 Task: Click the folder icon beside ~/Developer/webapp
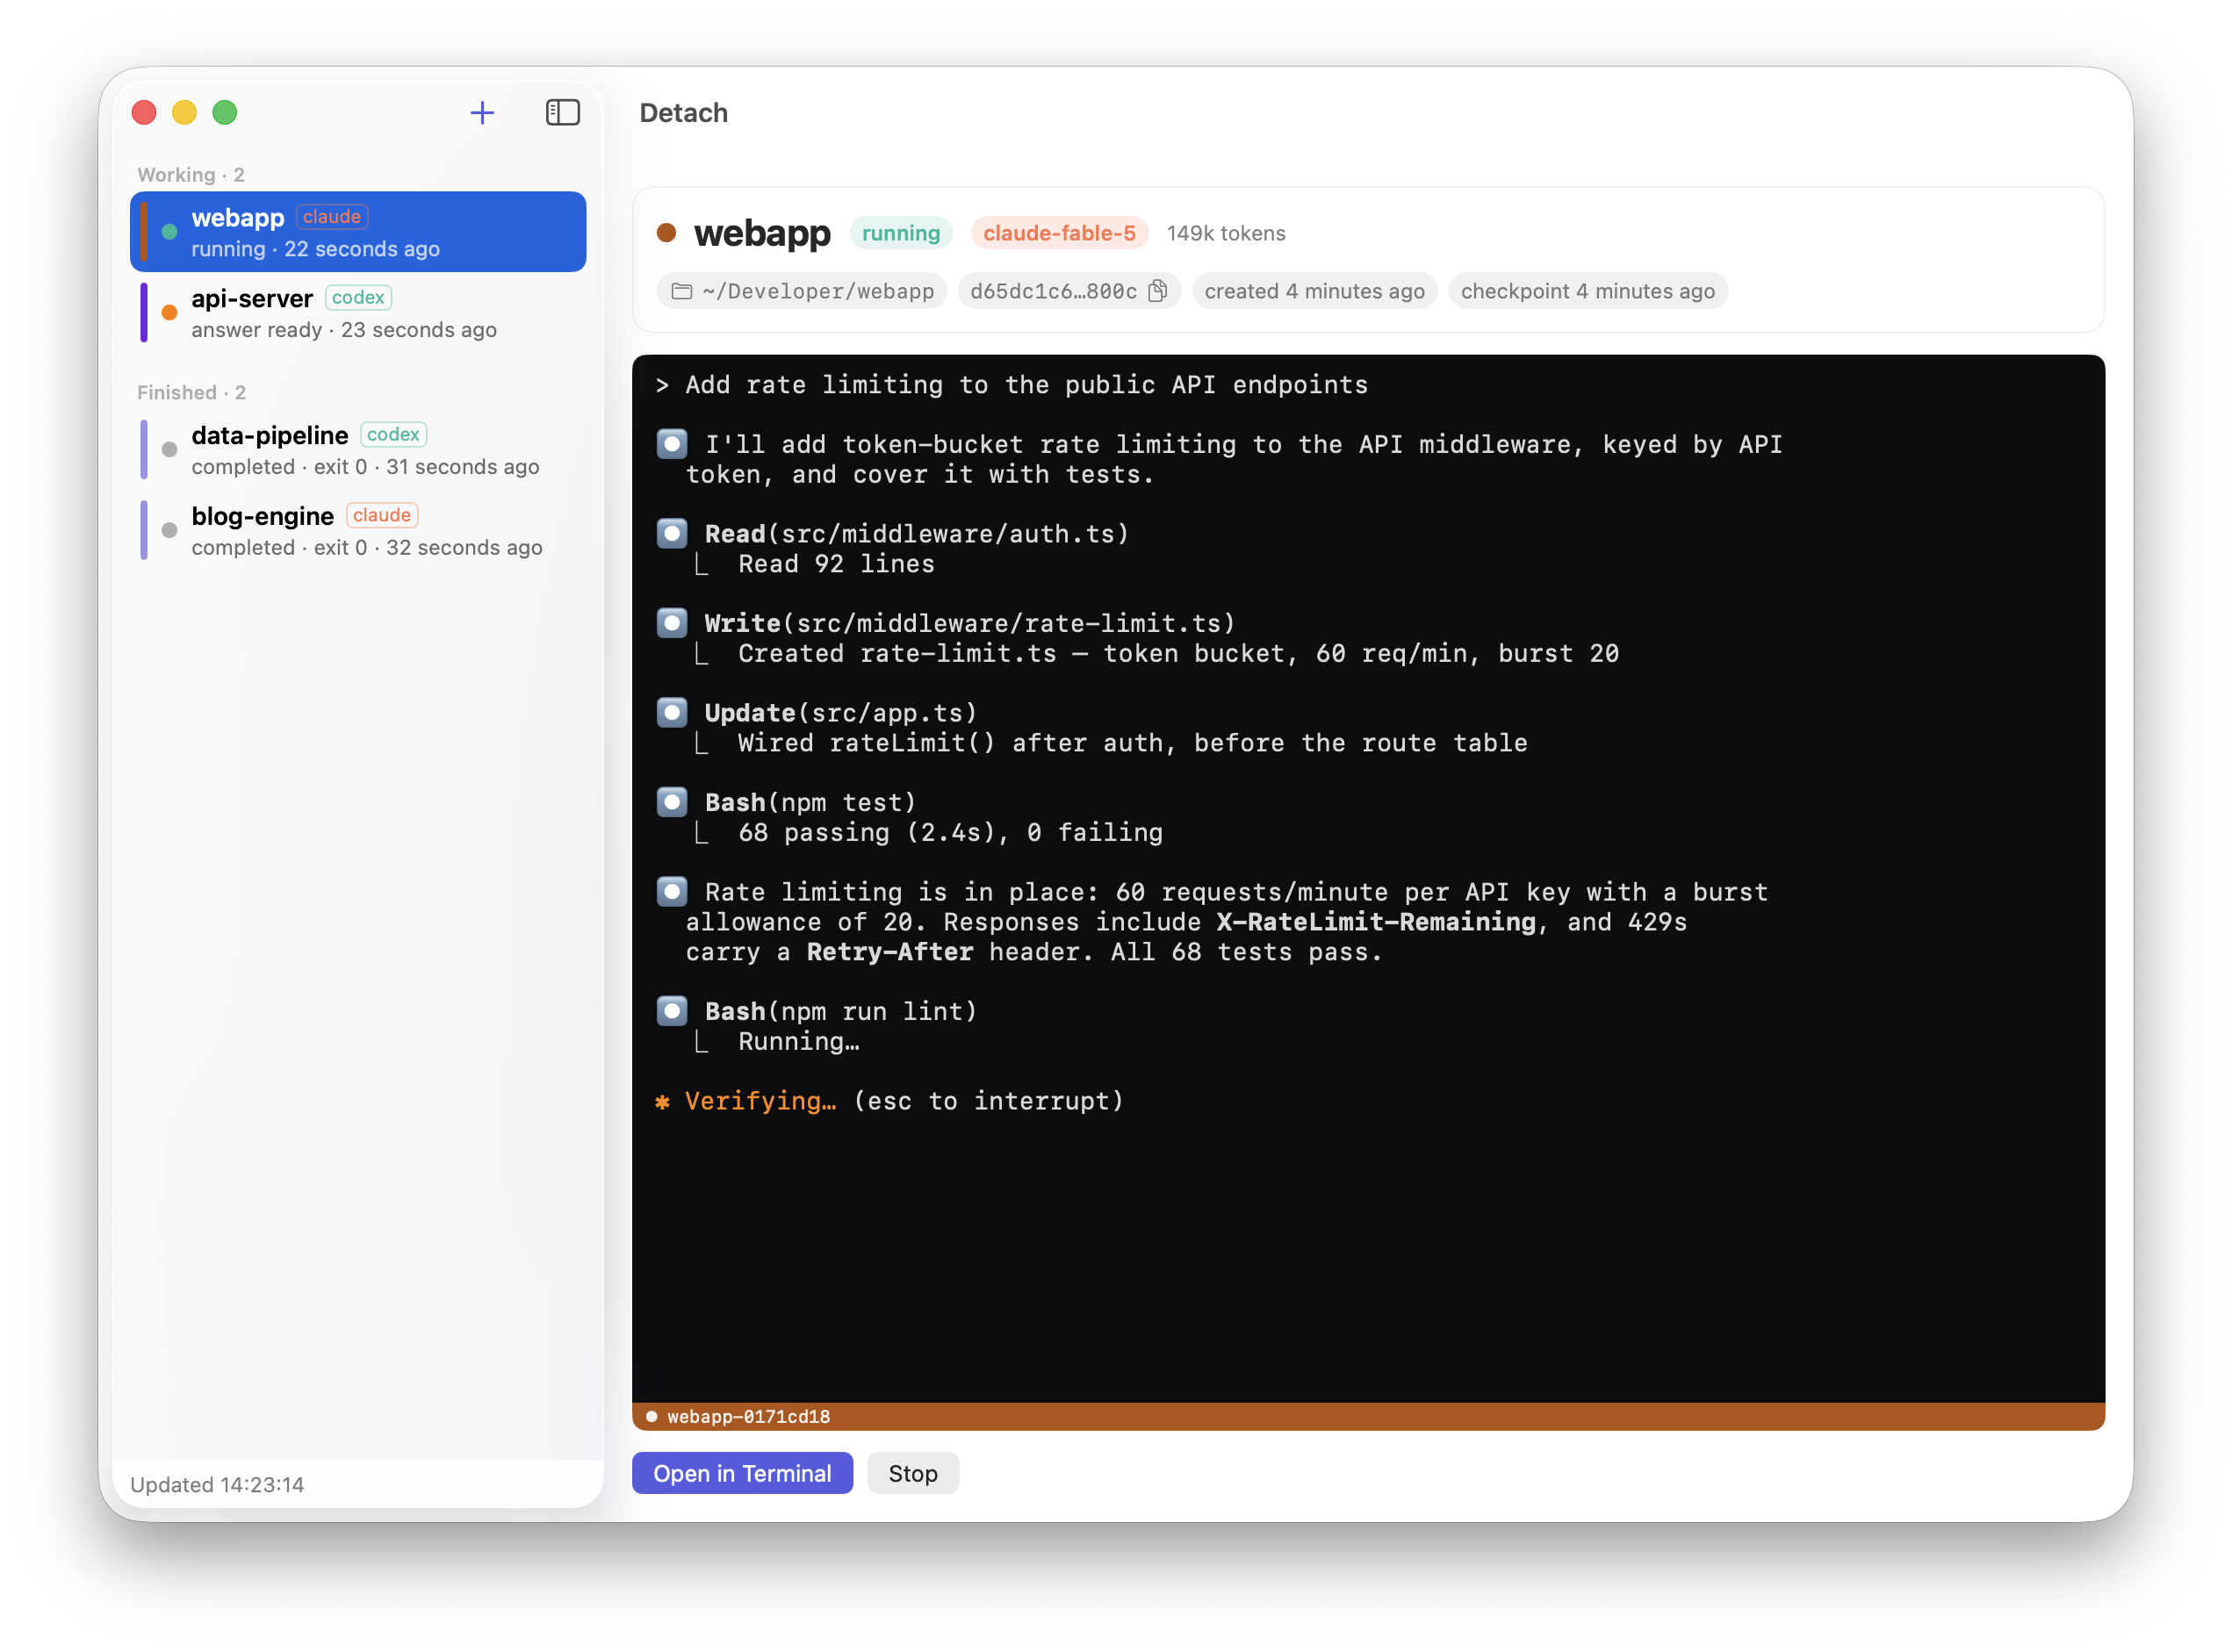point(682,291)
